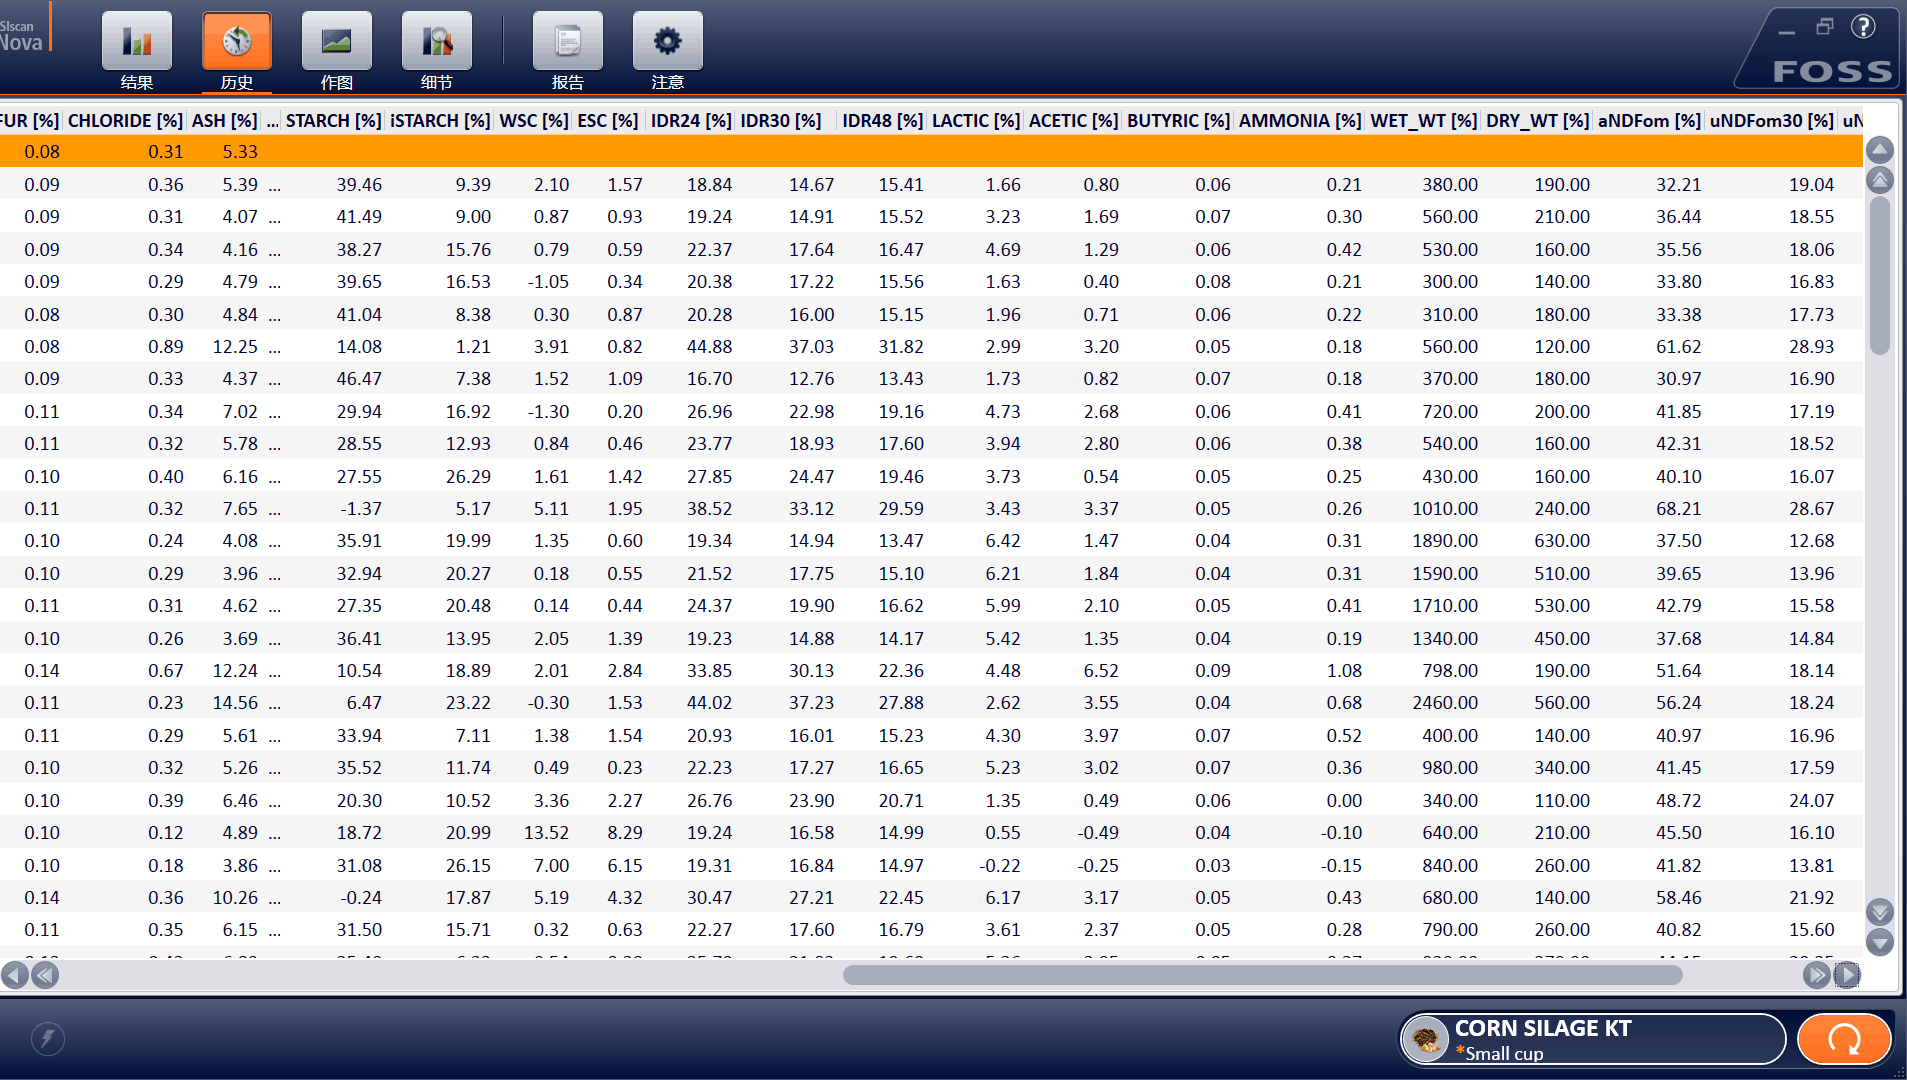
Task: Click the LACTIC [%] column header
Action: 976,120
